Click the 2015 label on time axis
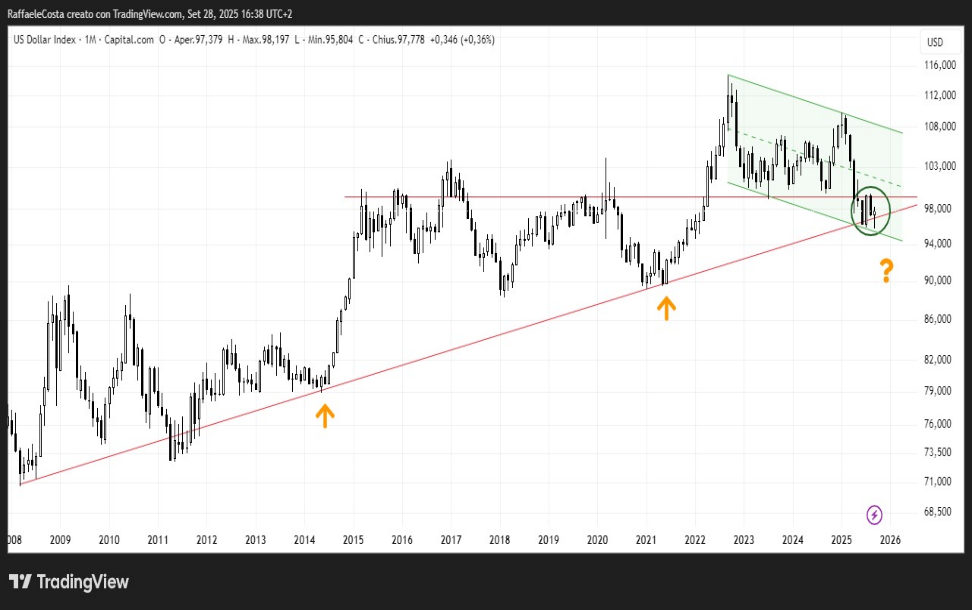Viewport: 972px width, 610px height. pyautogui.click(x=353, y=540)
